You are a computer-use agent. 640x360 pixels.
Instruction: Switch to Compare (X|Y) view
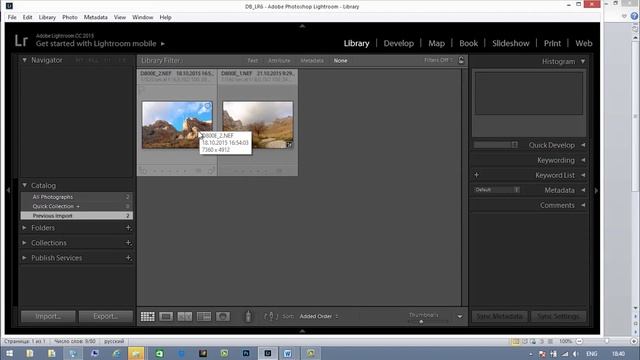[x=185, y=316]
